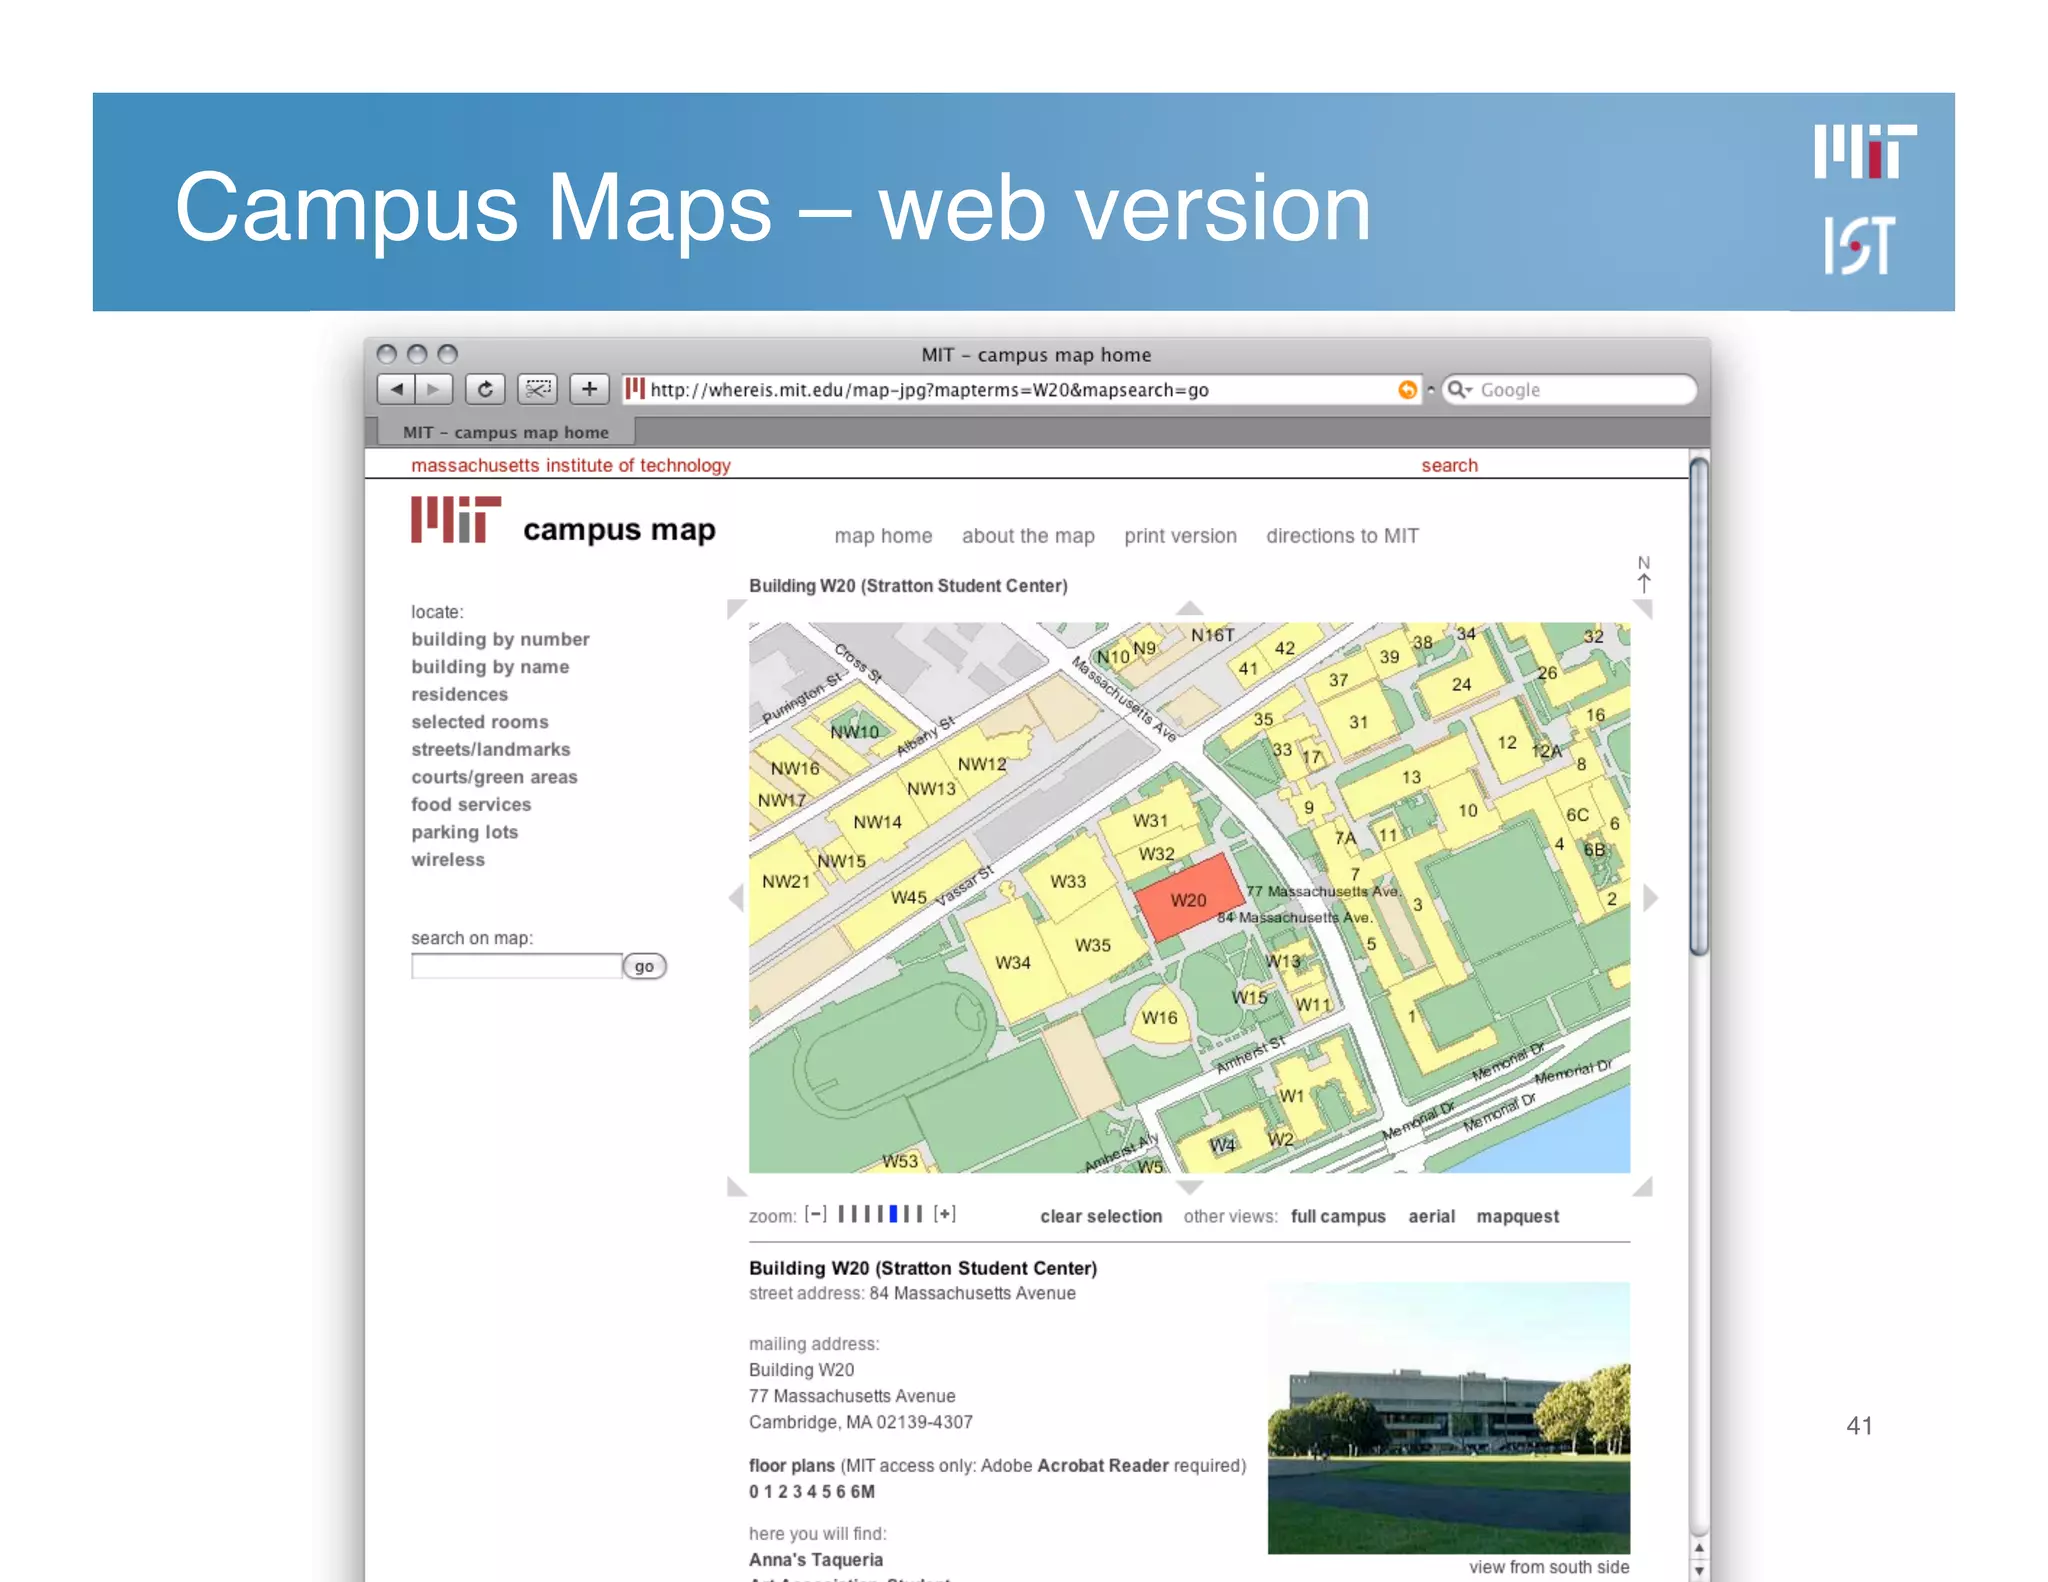Pan map northeast with the corner arrow

coord(1643,609)
